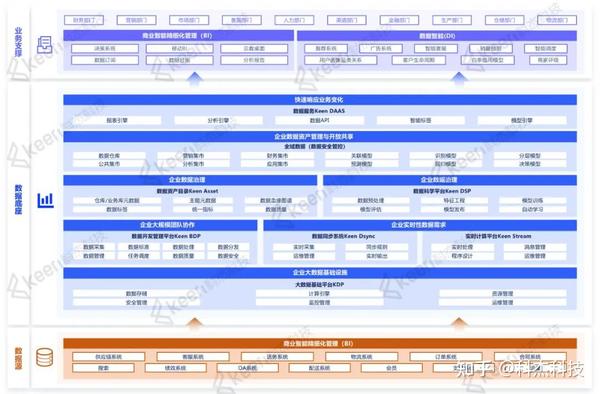600x394 pixels.
Task: Click the 数据同步系统Keen Dsync title
Action: pyautogui.click(x=343, y=236)
